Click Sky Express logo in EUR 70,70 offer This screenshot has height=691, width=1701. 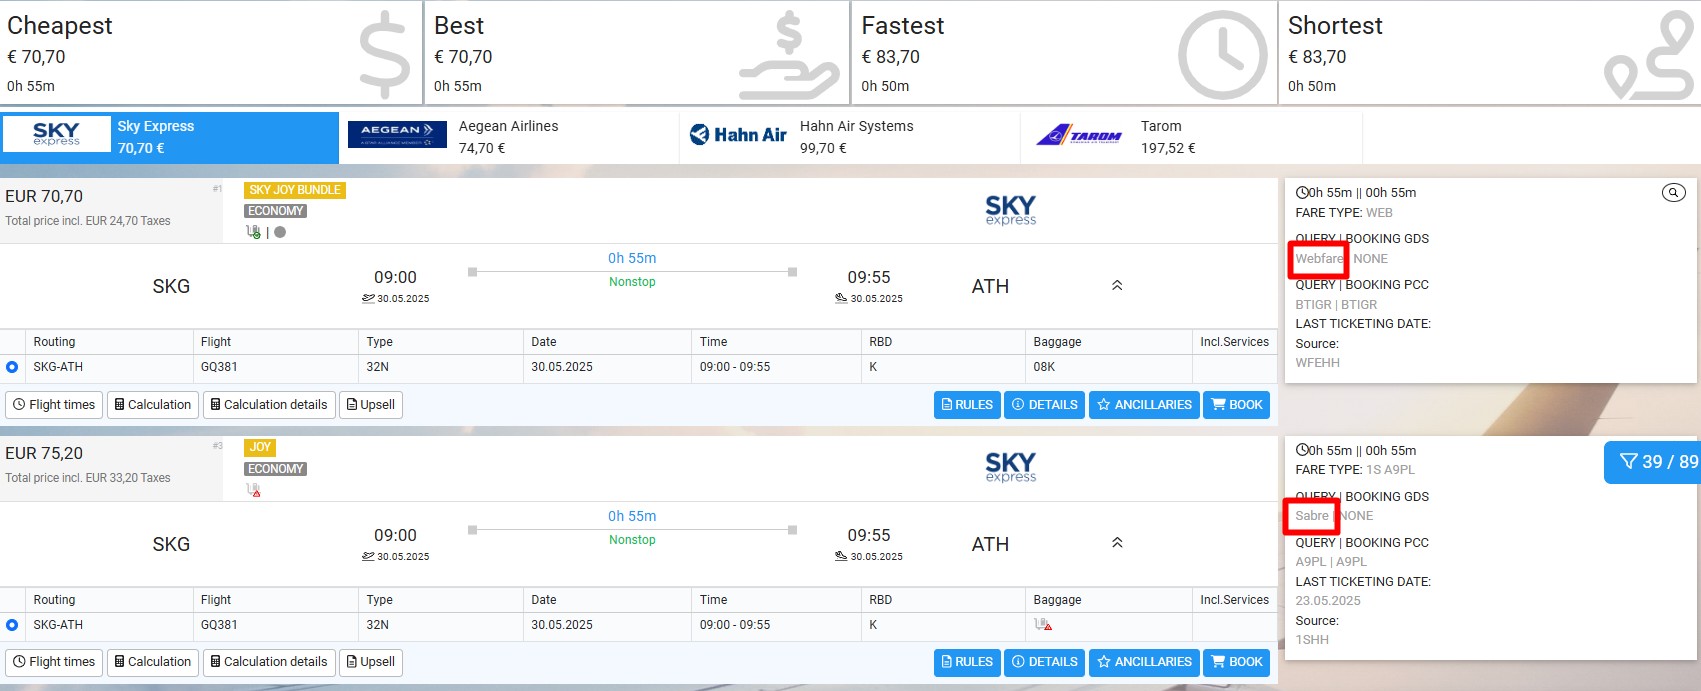[x=1010, y=209]
